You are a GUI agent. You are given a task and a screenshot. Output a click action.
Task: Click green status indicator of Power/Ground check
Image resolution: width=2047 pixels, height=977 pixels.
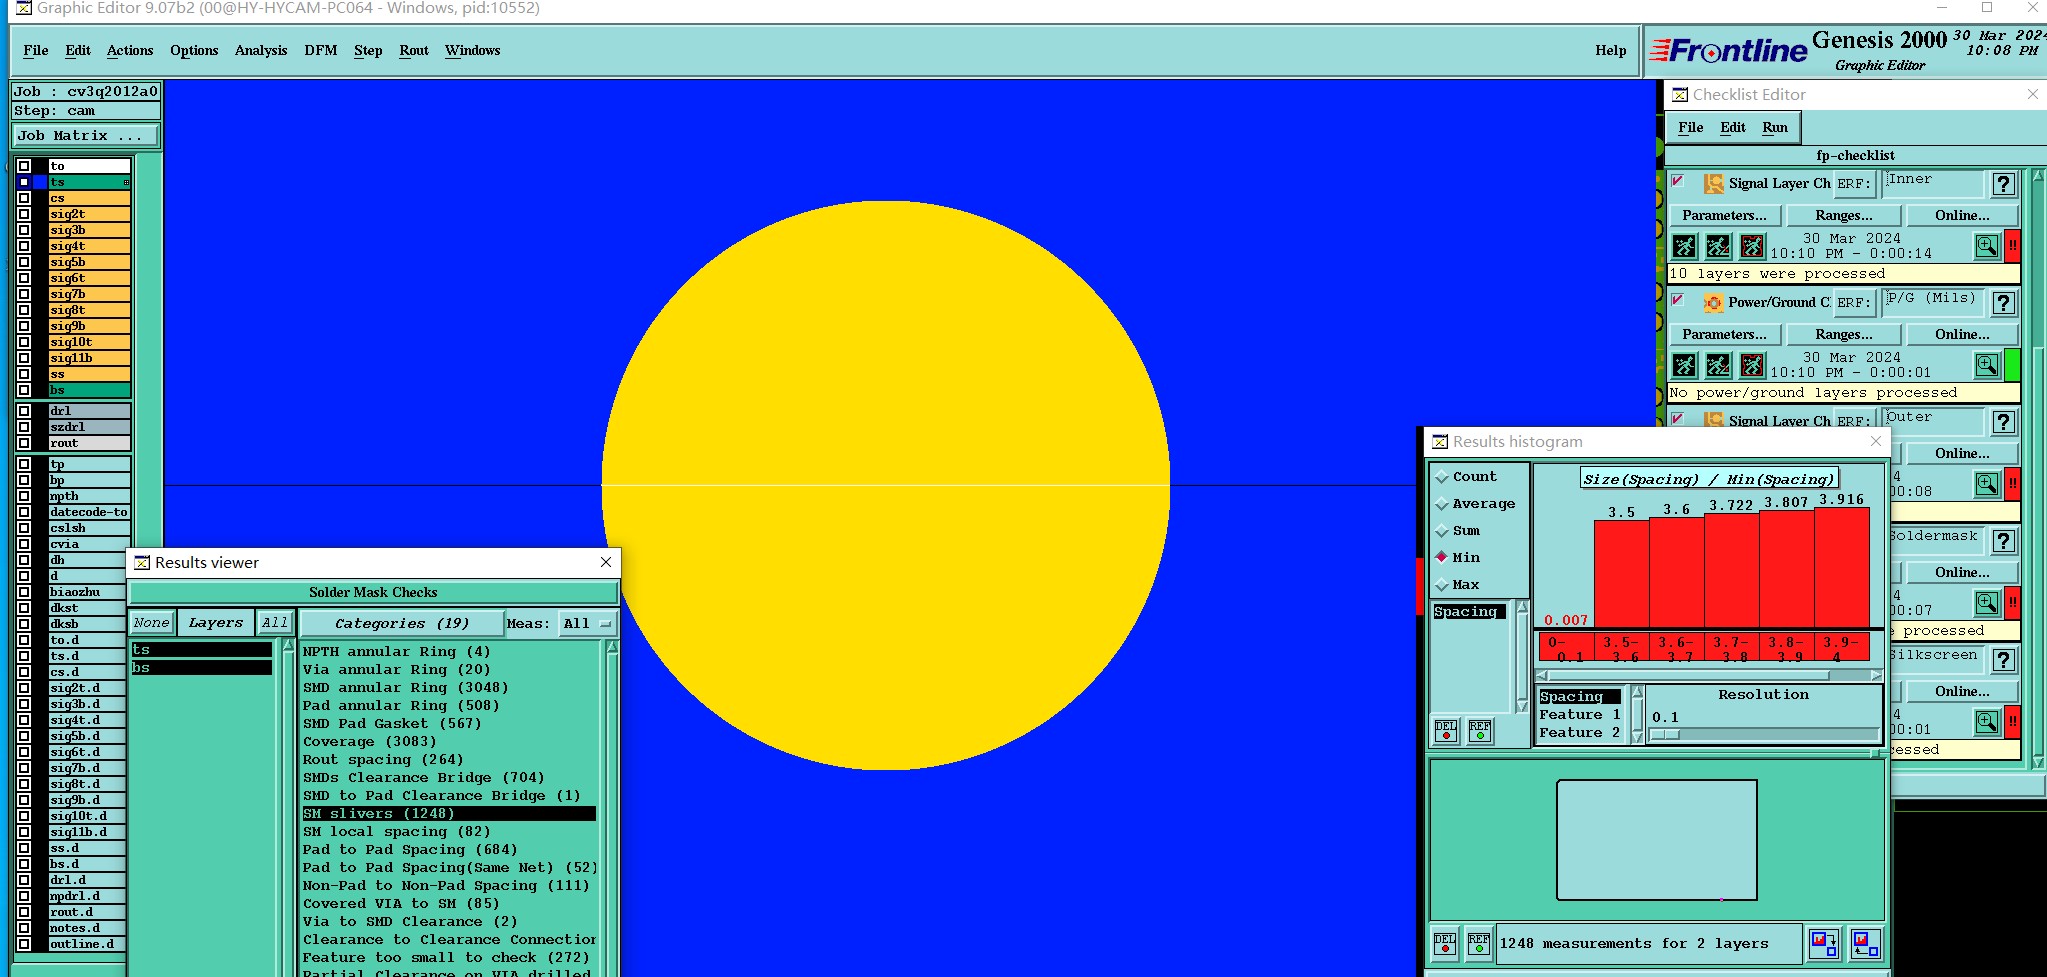click(2012, 365)
